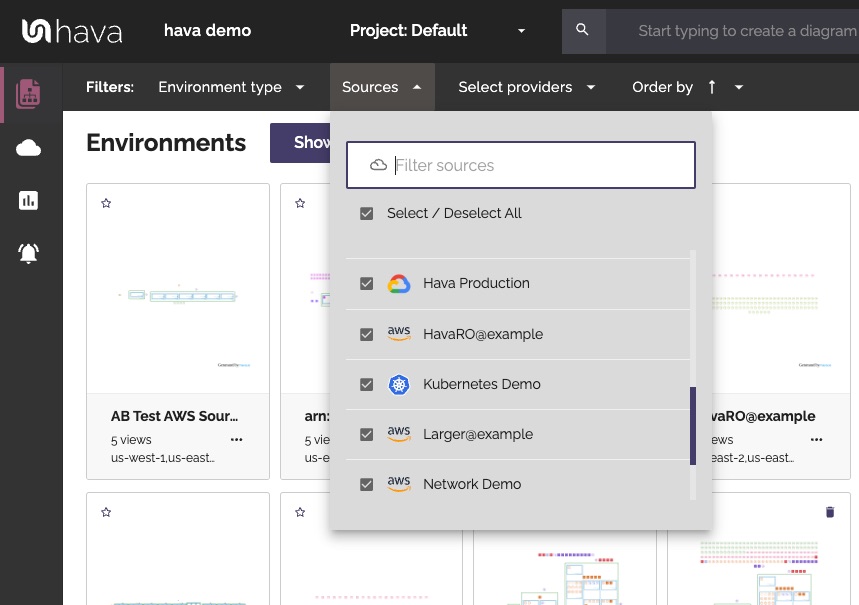Open the diagrams icon in left sidebar
The image size is (859, 605).
[x=28, y=93]
